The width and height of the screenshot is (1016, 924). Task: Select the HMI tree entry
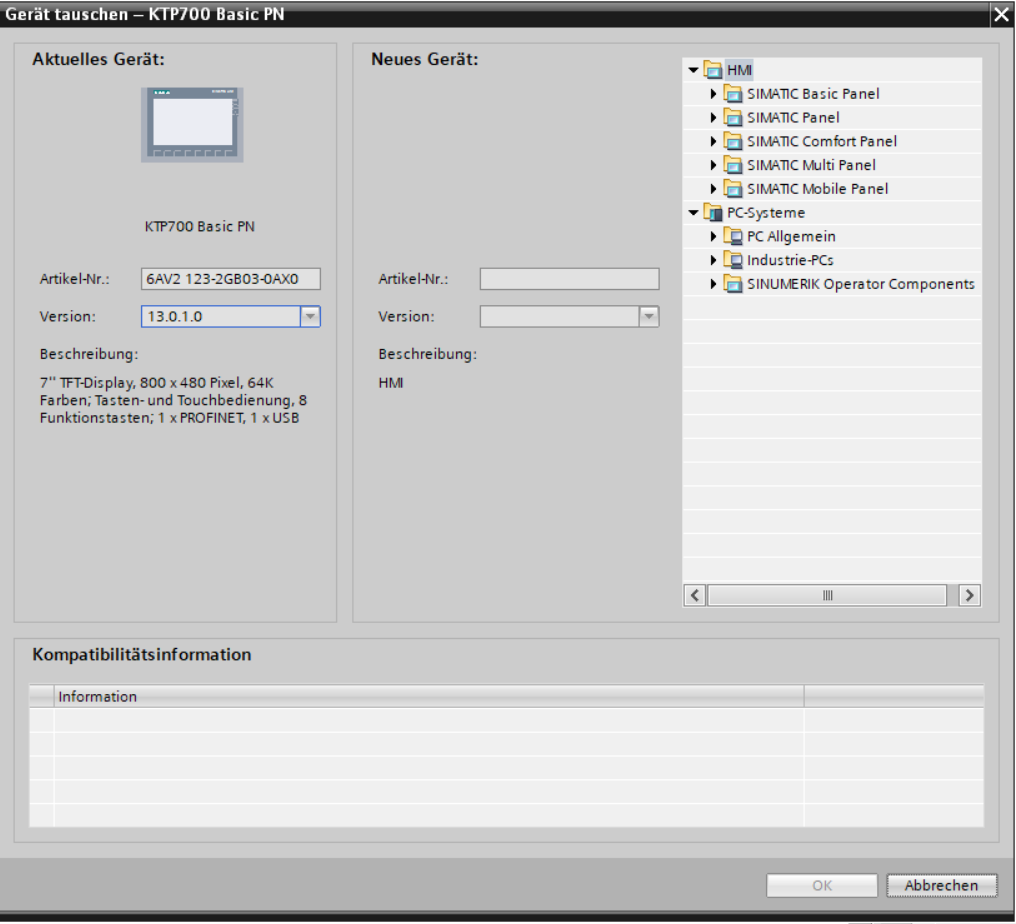(739, 70)
